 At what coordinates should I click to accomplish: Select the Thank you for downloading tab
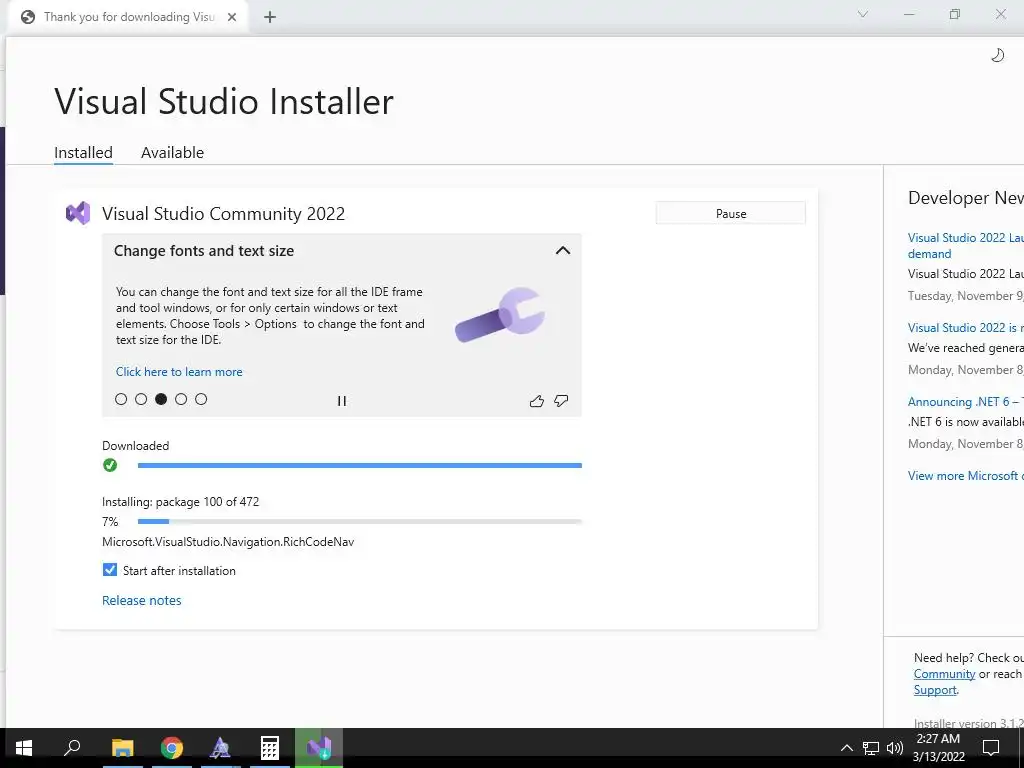coord(129,17)
